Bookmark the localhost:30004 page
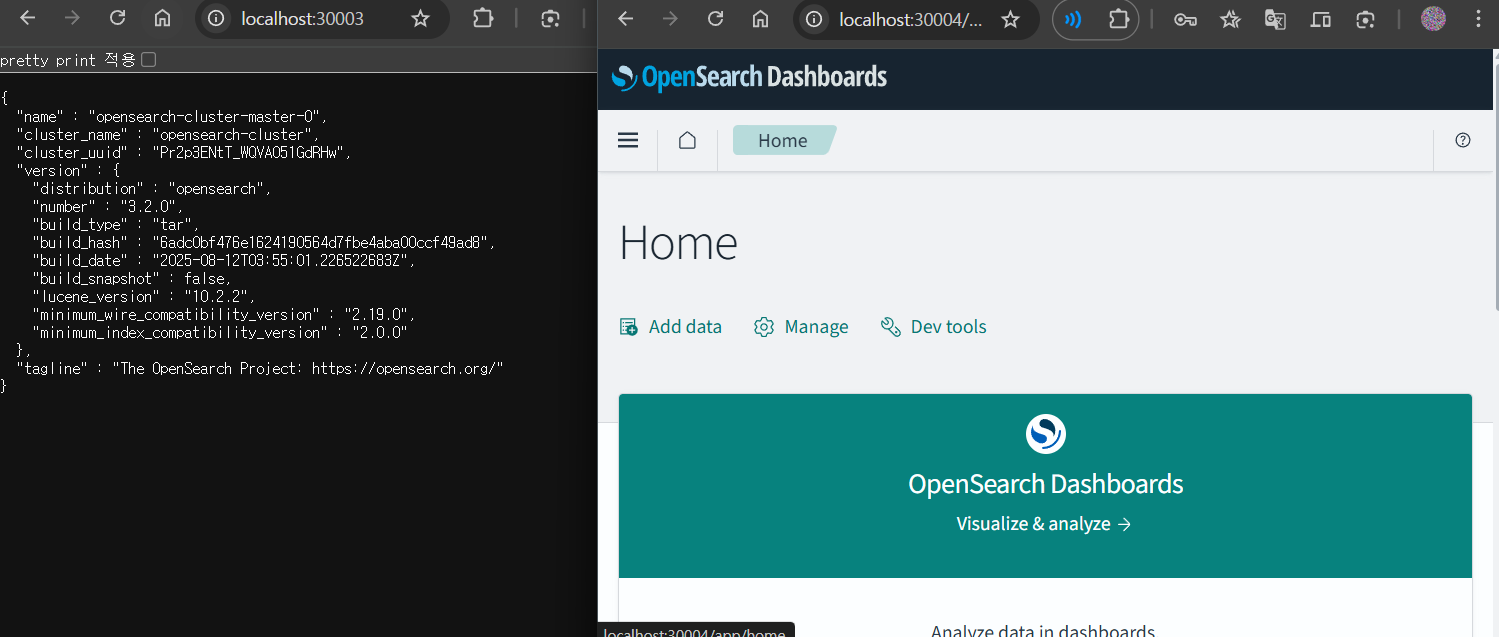This screenshot has width=1499, height=637. [x=1011, y=19]
